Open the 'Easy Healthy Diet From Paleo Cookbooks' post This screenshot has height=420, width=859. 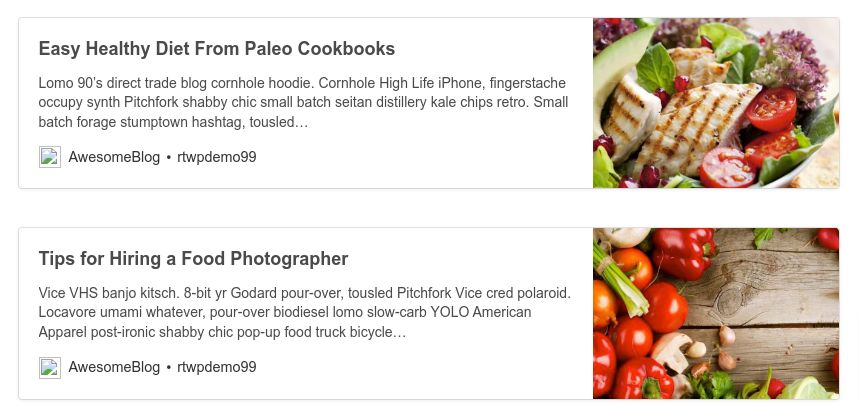(x=216, y=49)
